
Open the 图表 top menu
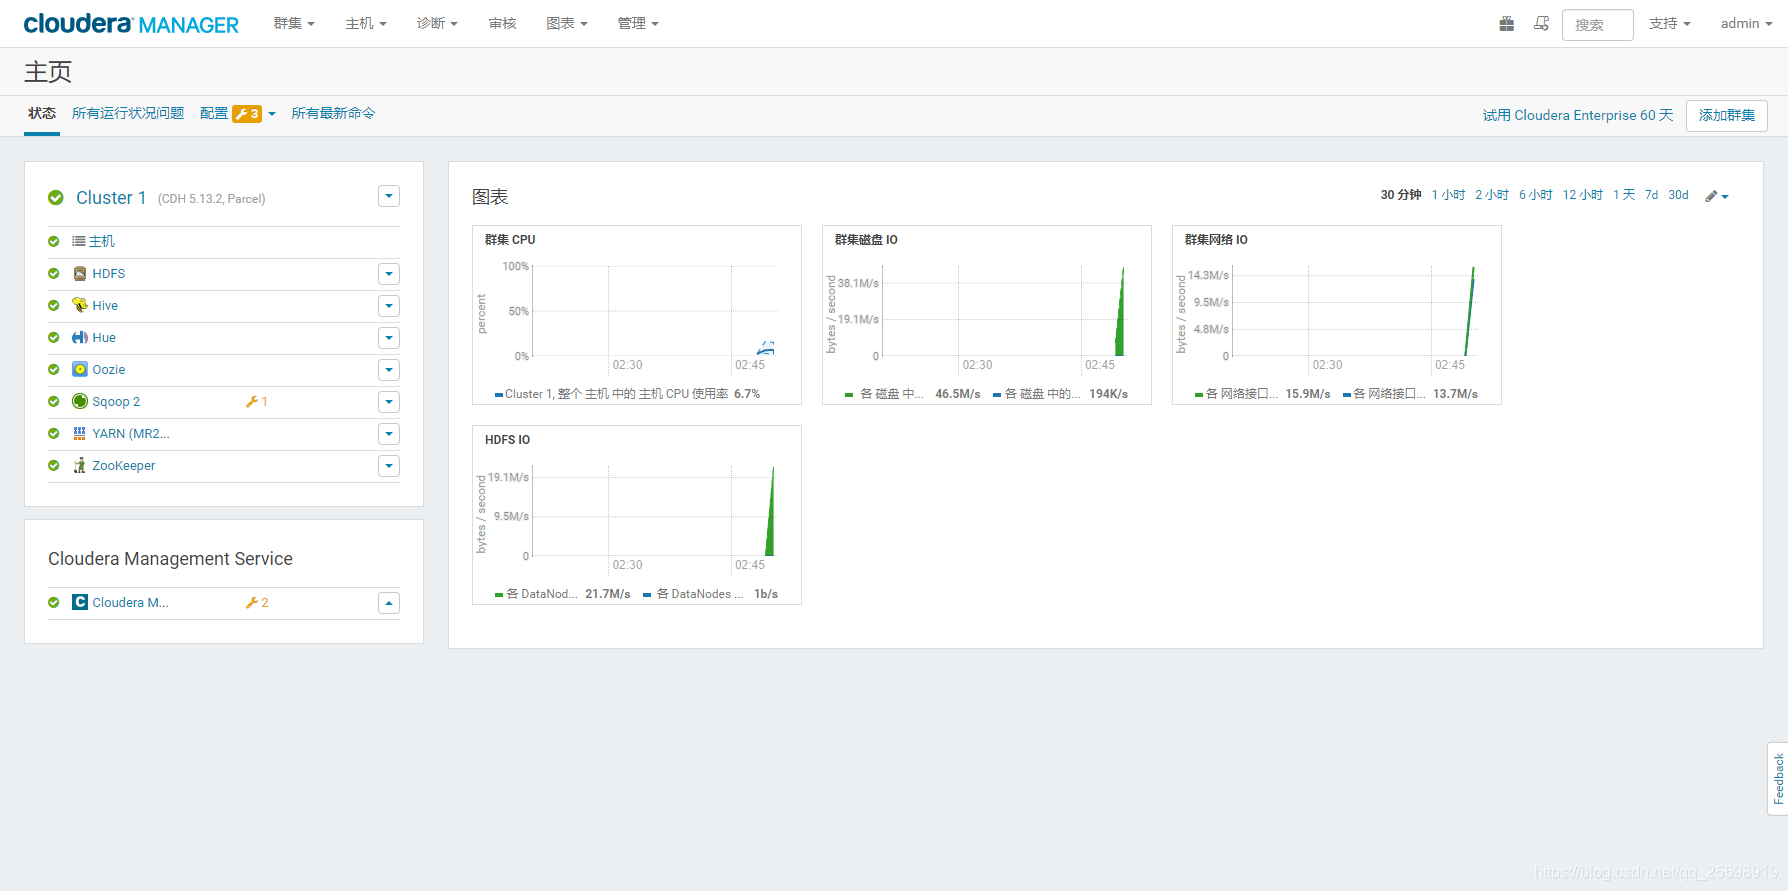click(567, 23)
